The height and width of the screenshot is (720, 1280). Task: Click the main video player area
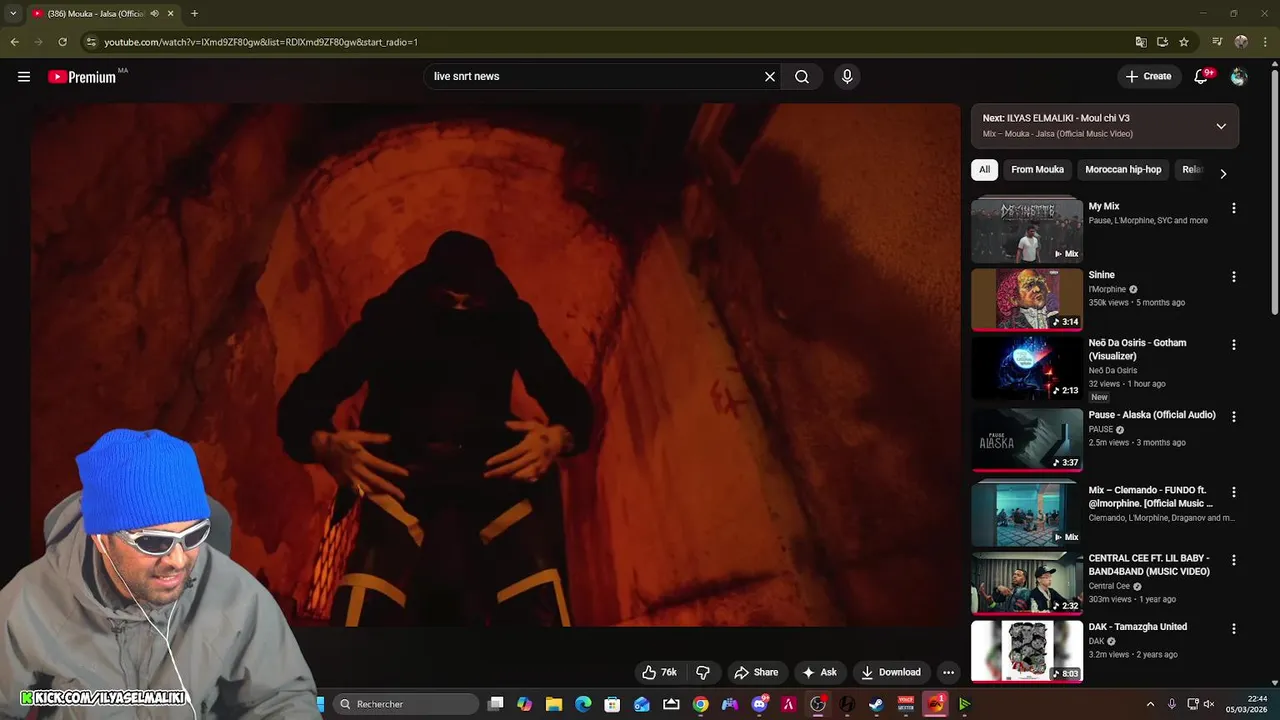(x=495, y=365)
